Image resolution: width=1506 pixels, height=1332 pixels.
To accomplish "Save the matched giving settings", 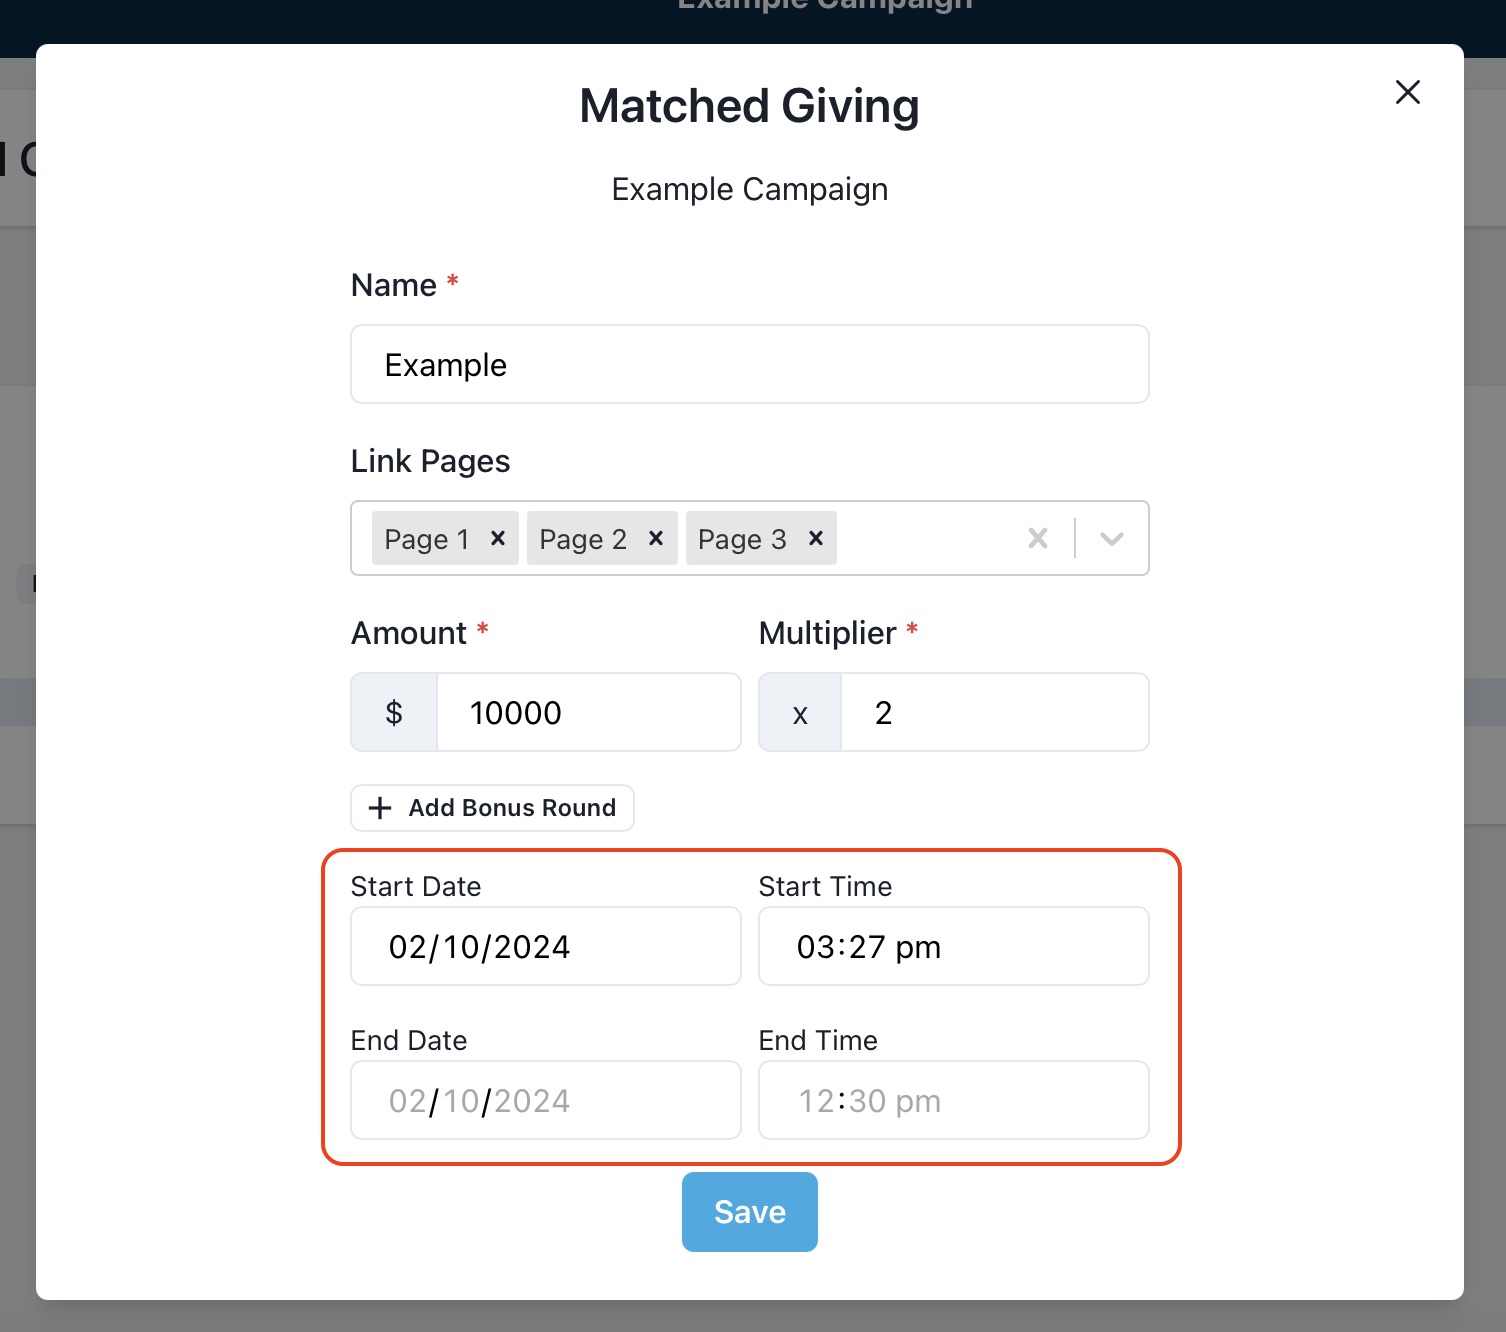I will tap(750, 1212).
